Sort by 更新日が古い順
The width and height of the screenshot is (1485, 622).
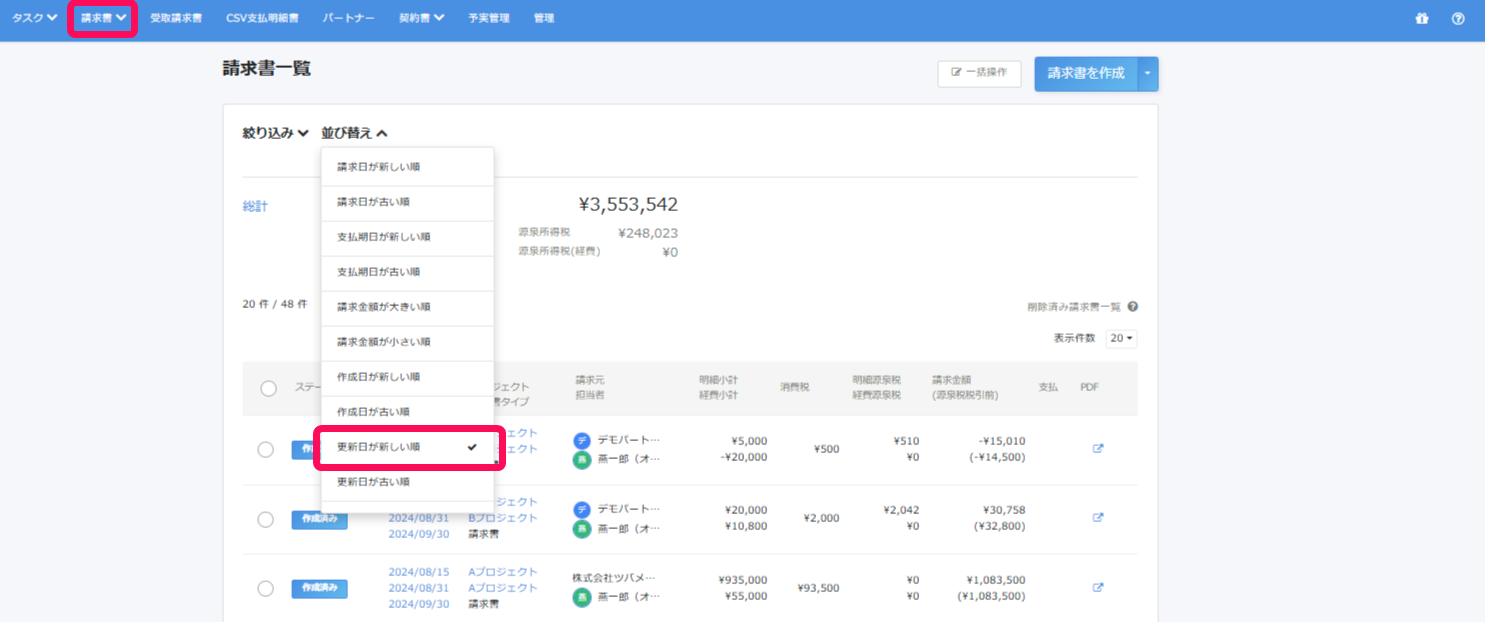pos(407,482)
